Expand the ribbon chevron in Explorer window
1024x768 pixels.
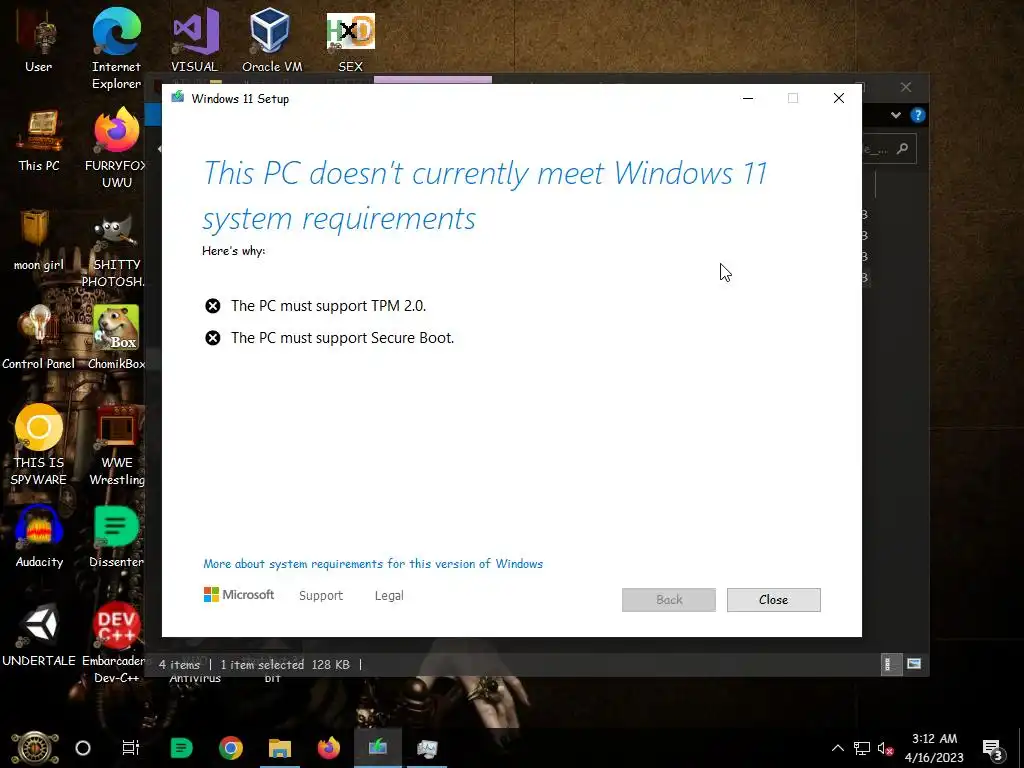896,116
